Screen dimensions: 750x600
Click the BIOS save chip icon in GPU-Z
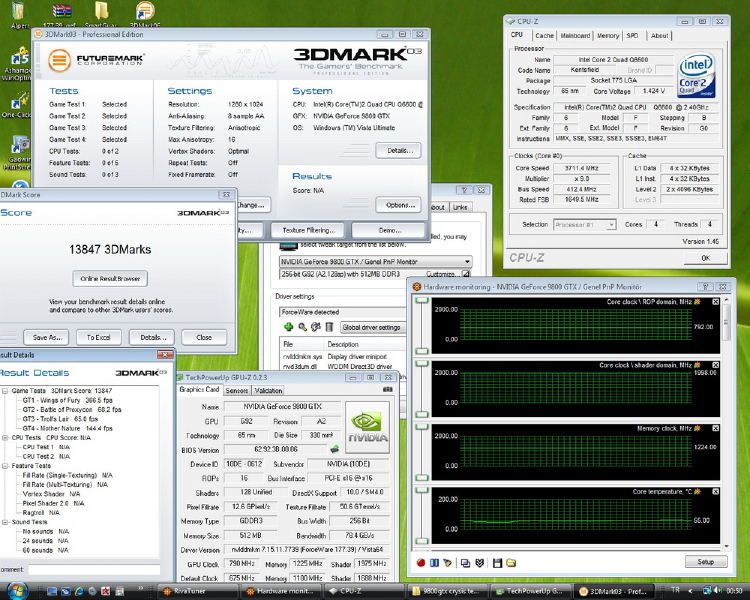point(335,449)
